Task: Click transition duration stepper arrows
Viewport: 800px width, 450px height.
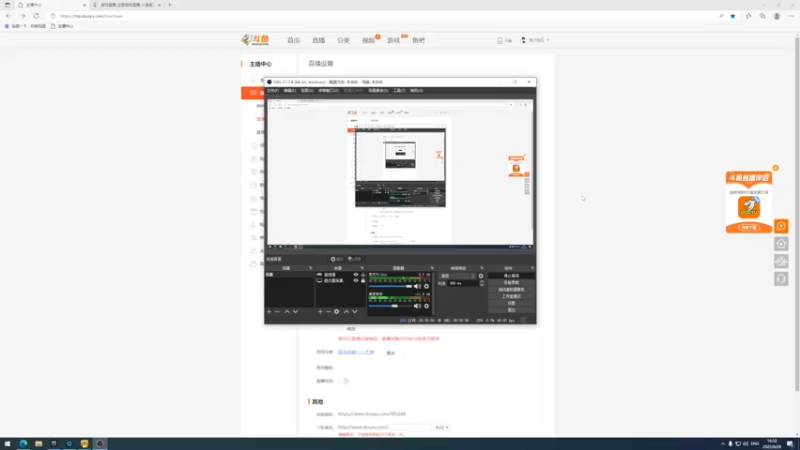Action: 482,283
